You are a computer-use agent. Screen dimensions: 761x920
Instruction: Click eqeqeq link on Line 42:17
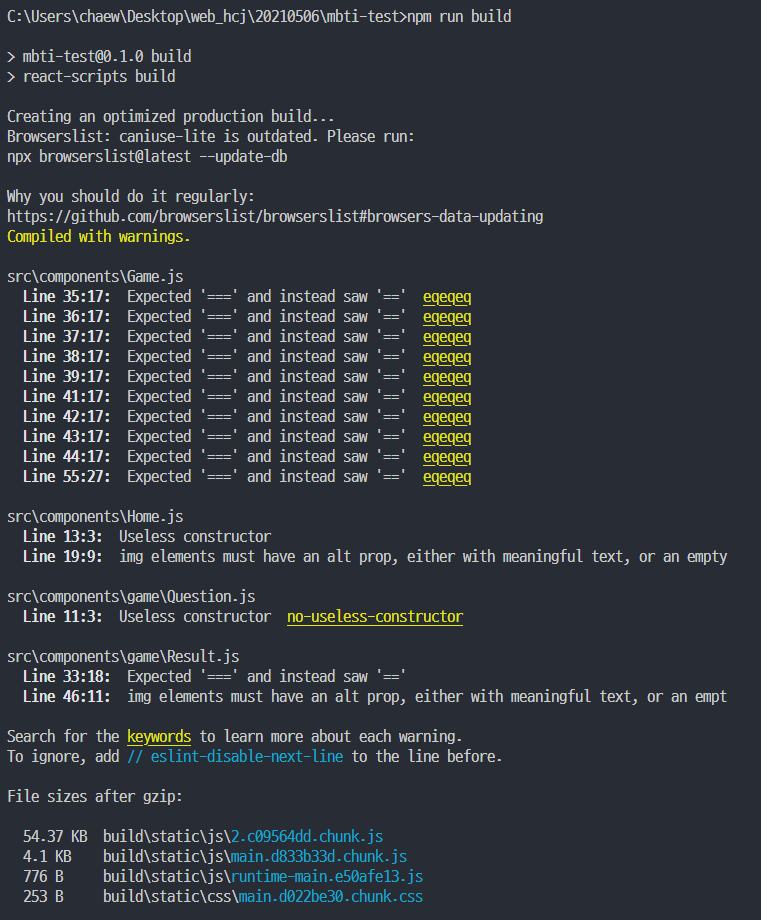pos(447,417)
